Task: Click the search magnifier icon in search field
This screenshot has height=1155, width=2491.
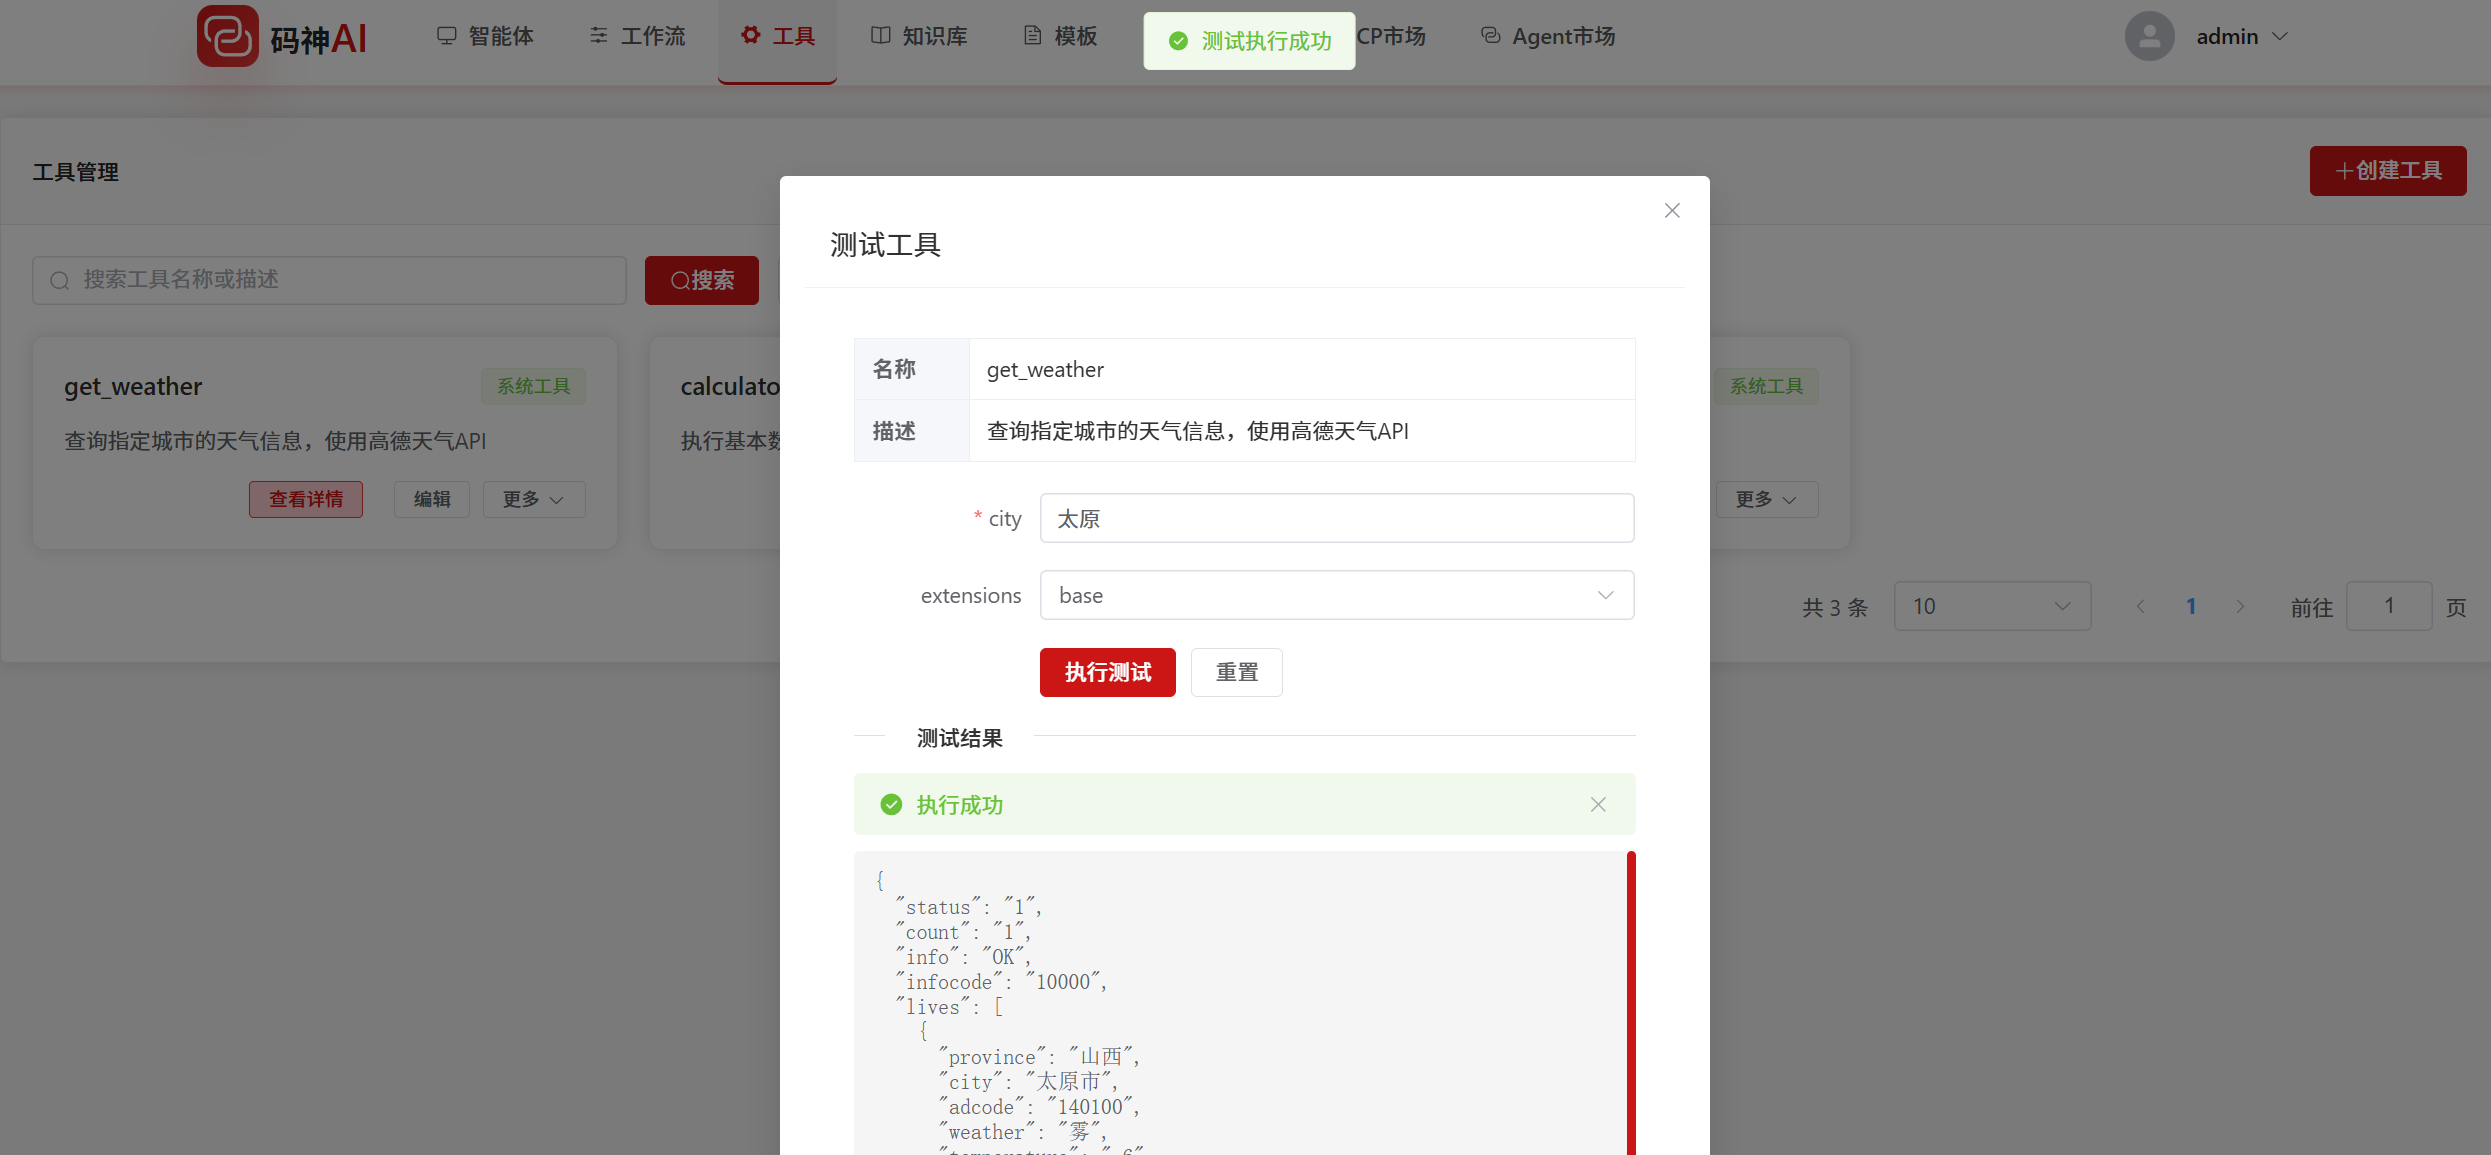Action: coord(60,280)
